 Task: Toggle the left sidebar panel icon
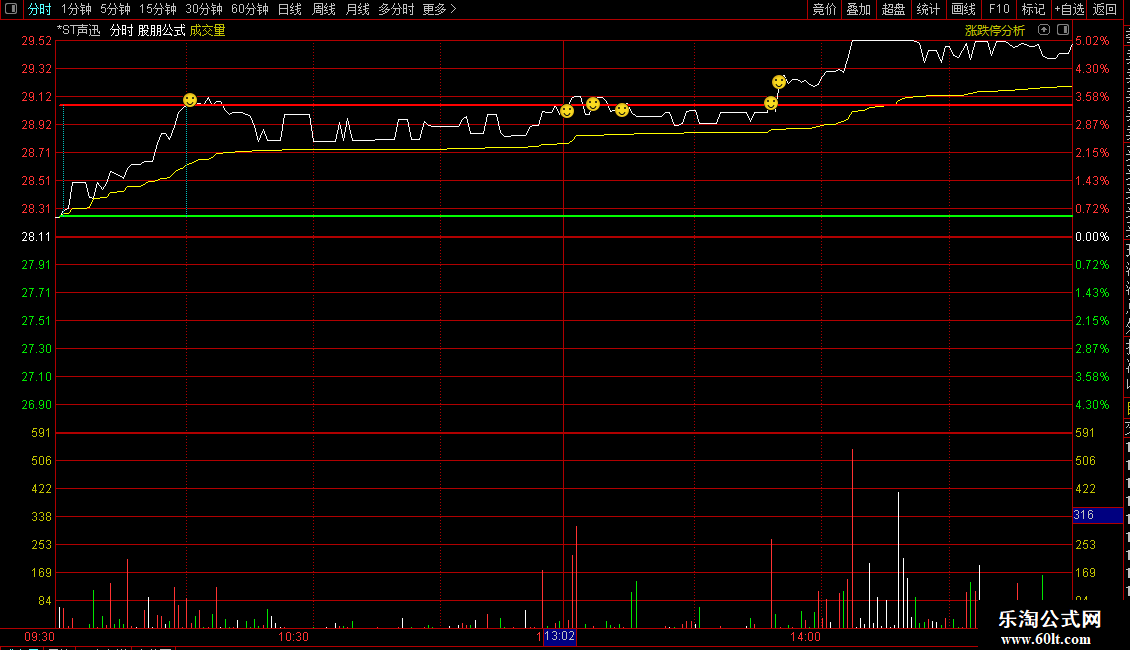pyautogui.click(x=11, y=9)
